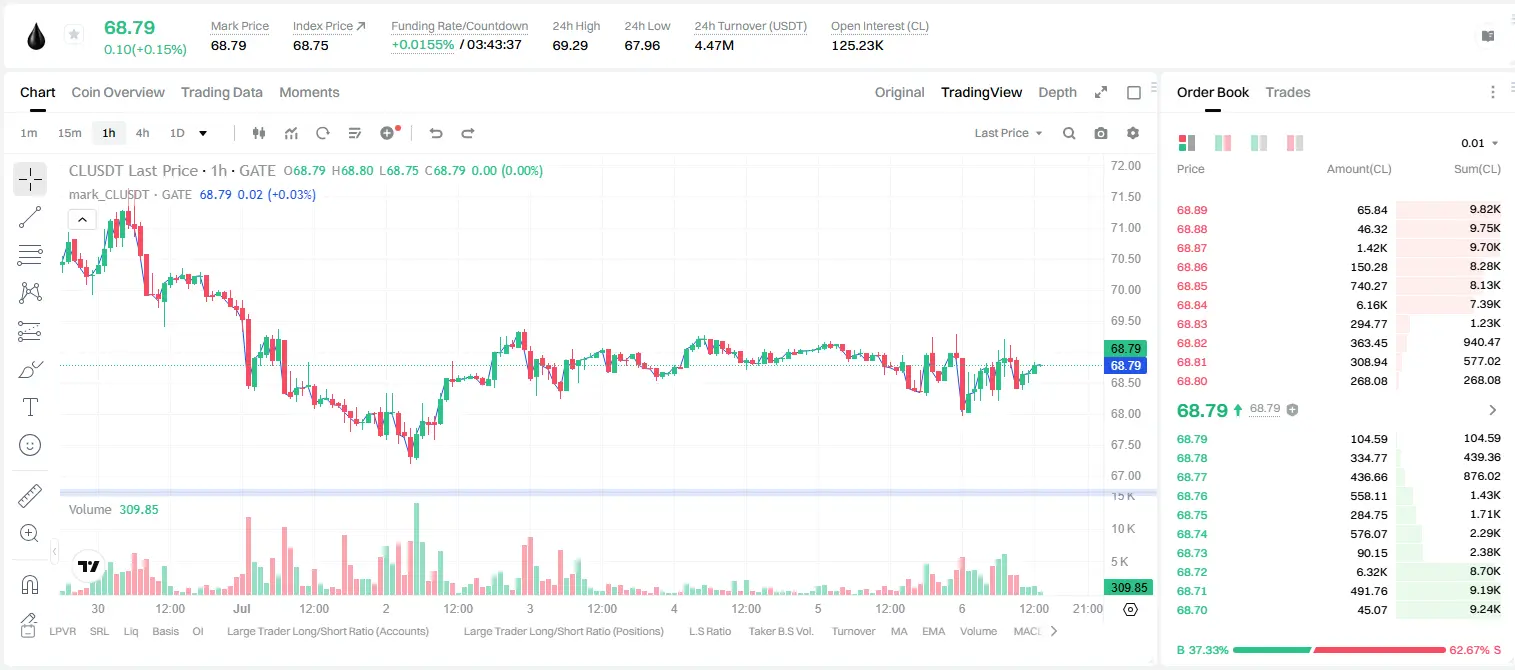The image size is (1515, 670).
Task: Switch to the Trades tab
Action: point(1288,92)
